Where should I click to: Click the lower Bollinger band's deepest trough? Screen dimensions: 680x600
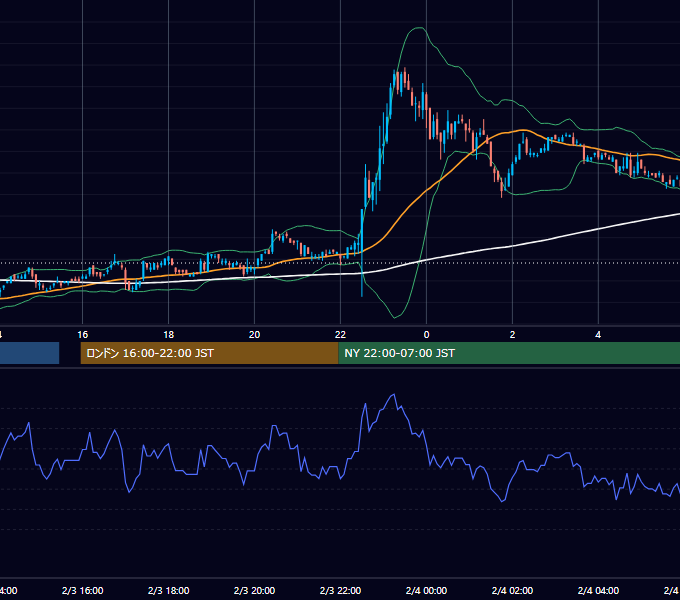click(394, 317)
